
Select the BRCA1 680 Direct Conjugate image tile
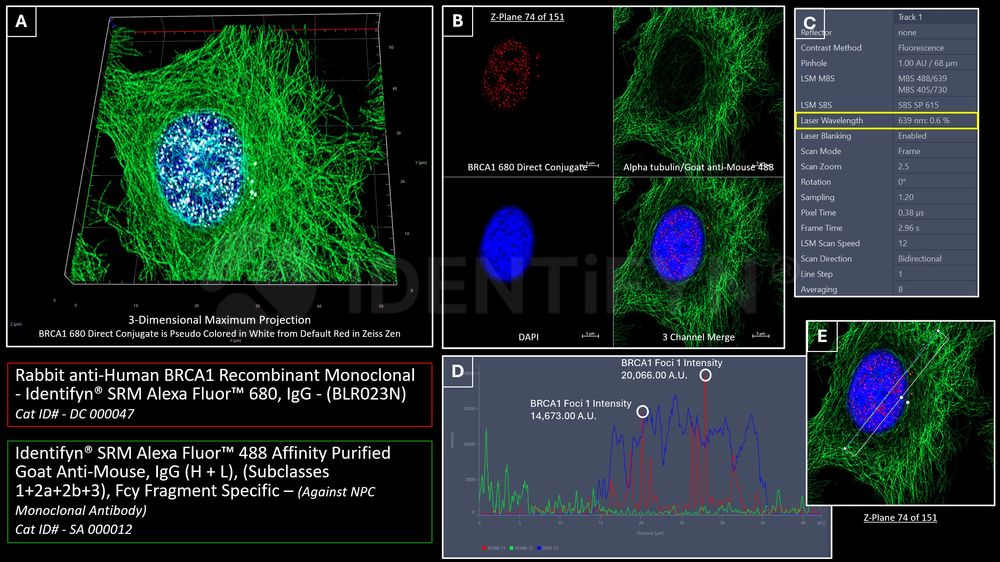click(527, 92)
